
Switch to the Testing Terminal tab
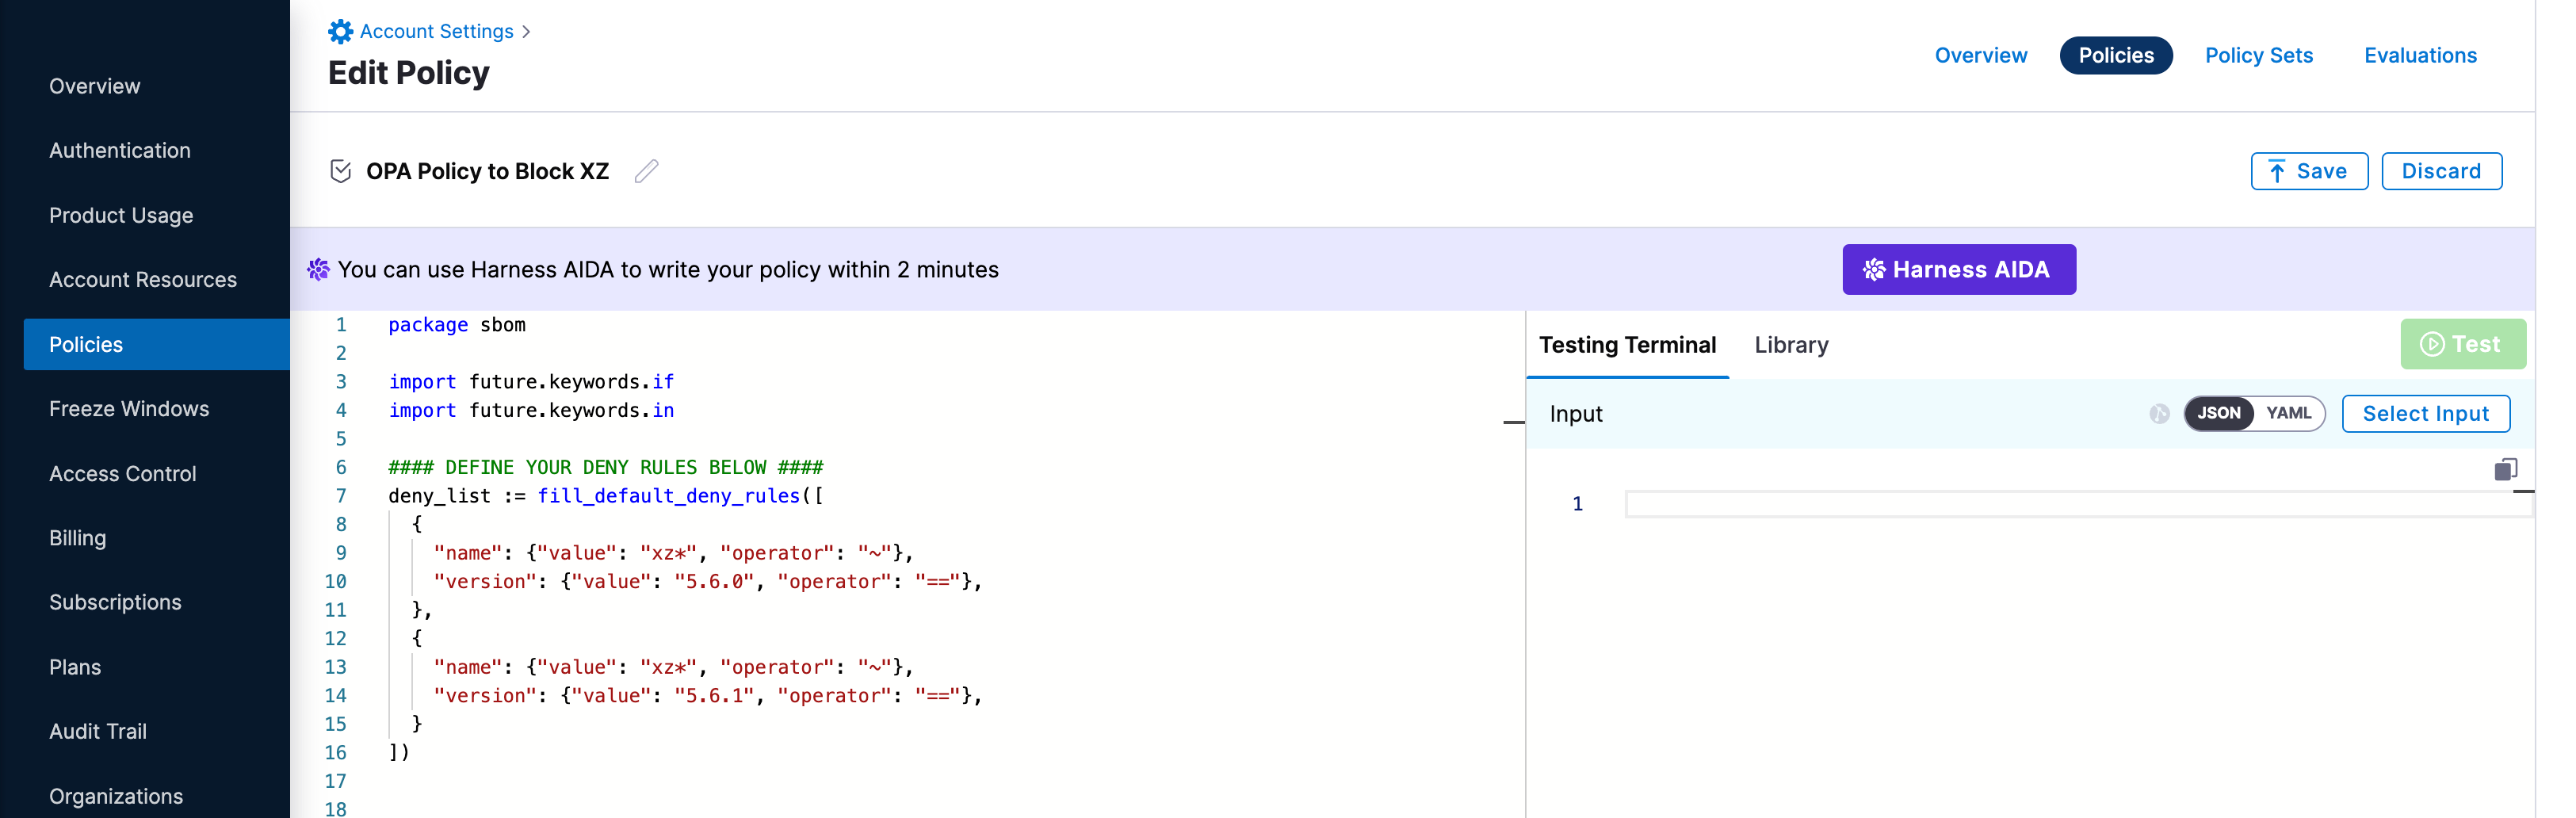(1627, 345)
